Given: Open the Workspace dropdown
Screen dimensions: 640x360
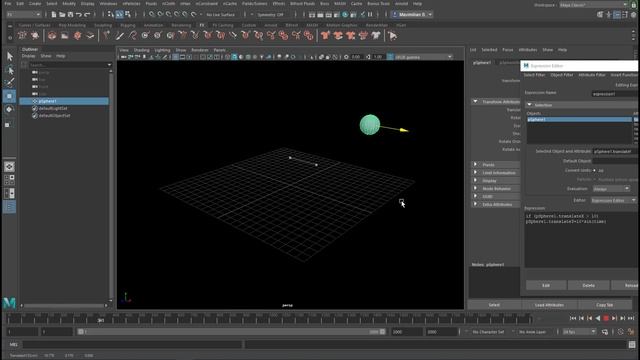Looking at the screenshot, I should click(x=593, y=4).
